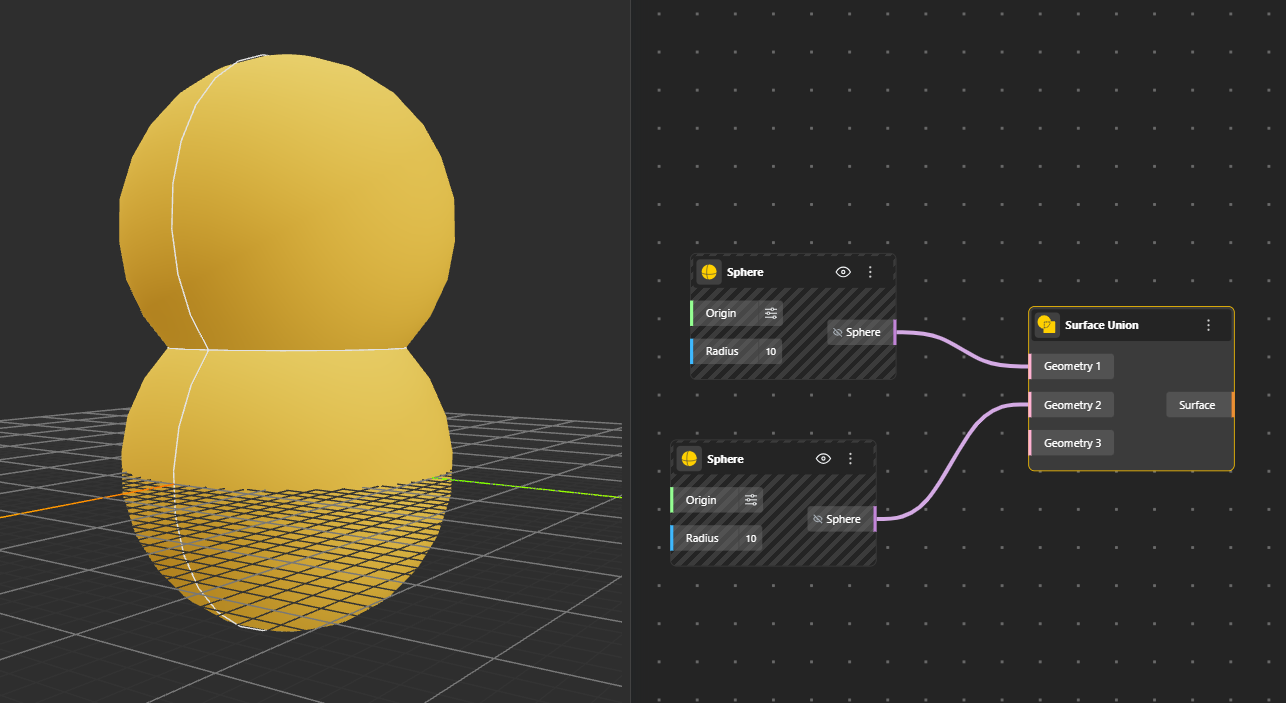Click the orange Surface output port

point(1233,405)
